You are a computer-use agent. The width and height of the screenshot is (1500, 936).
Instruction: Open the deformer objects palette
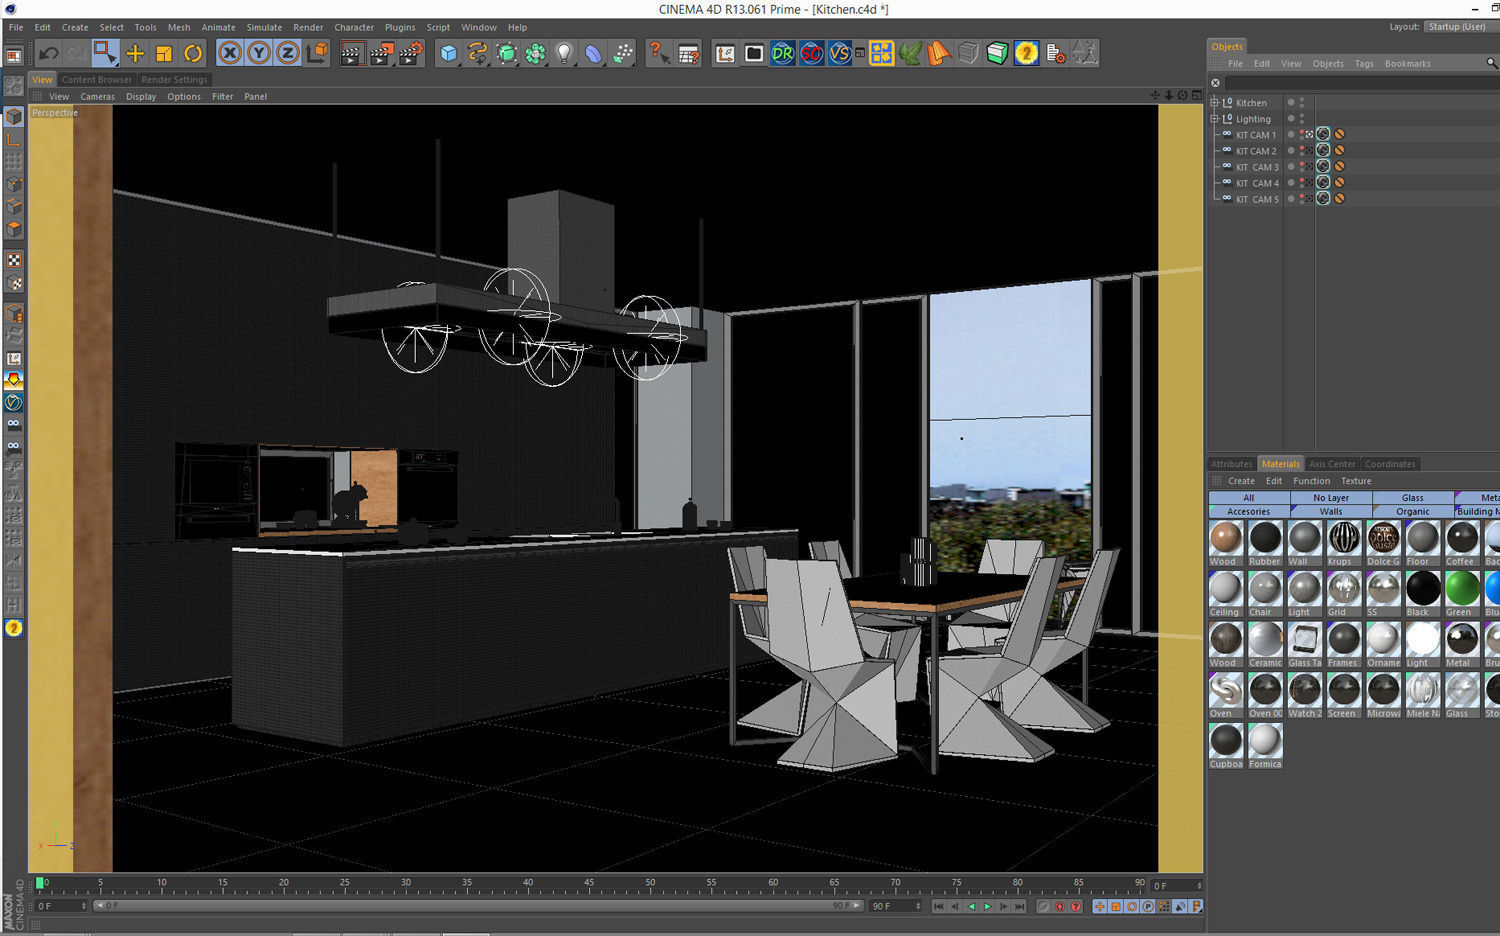(594, 53)
